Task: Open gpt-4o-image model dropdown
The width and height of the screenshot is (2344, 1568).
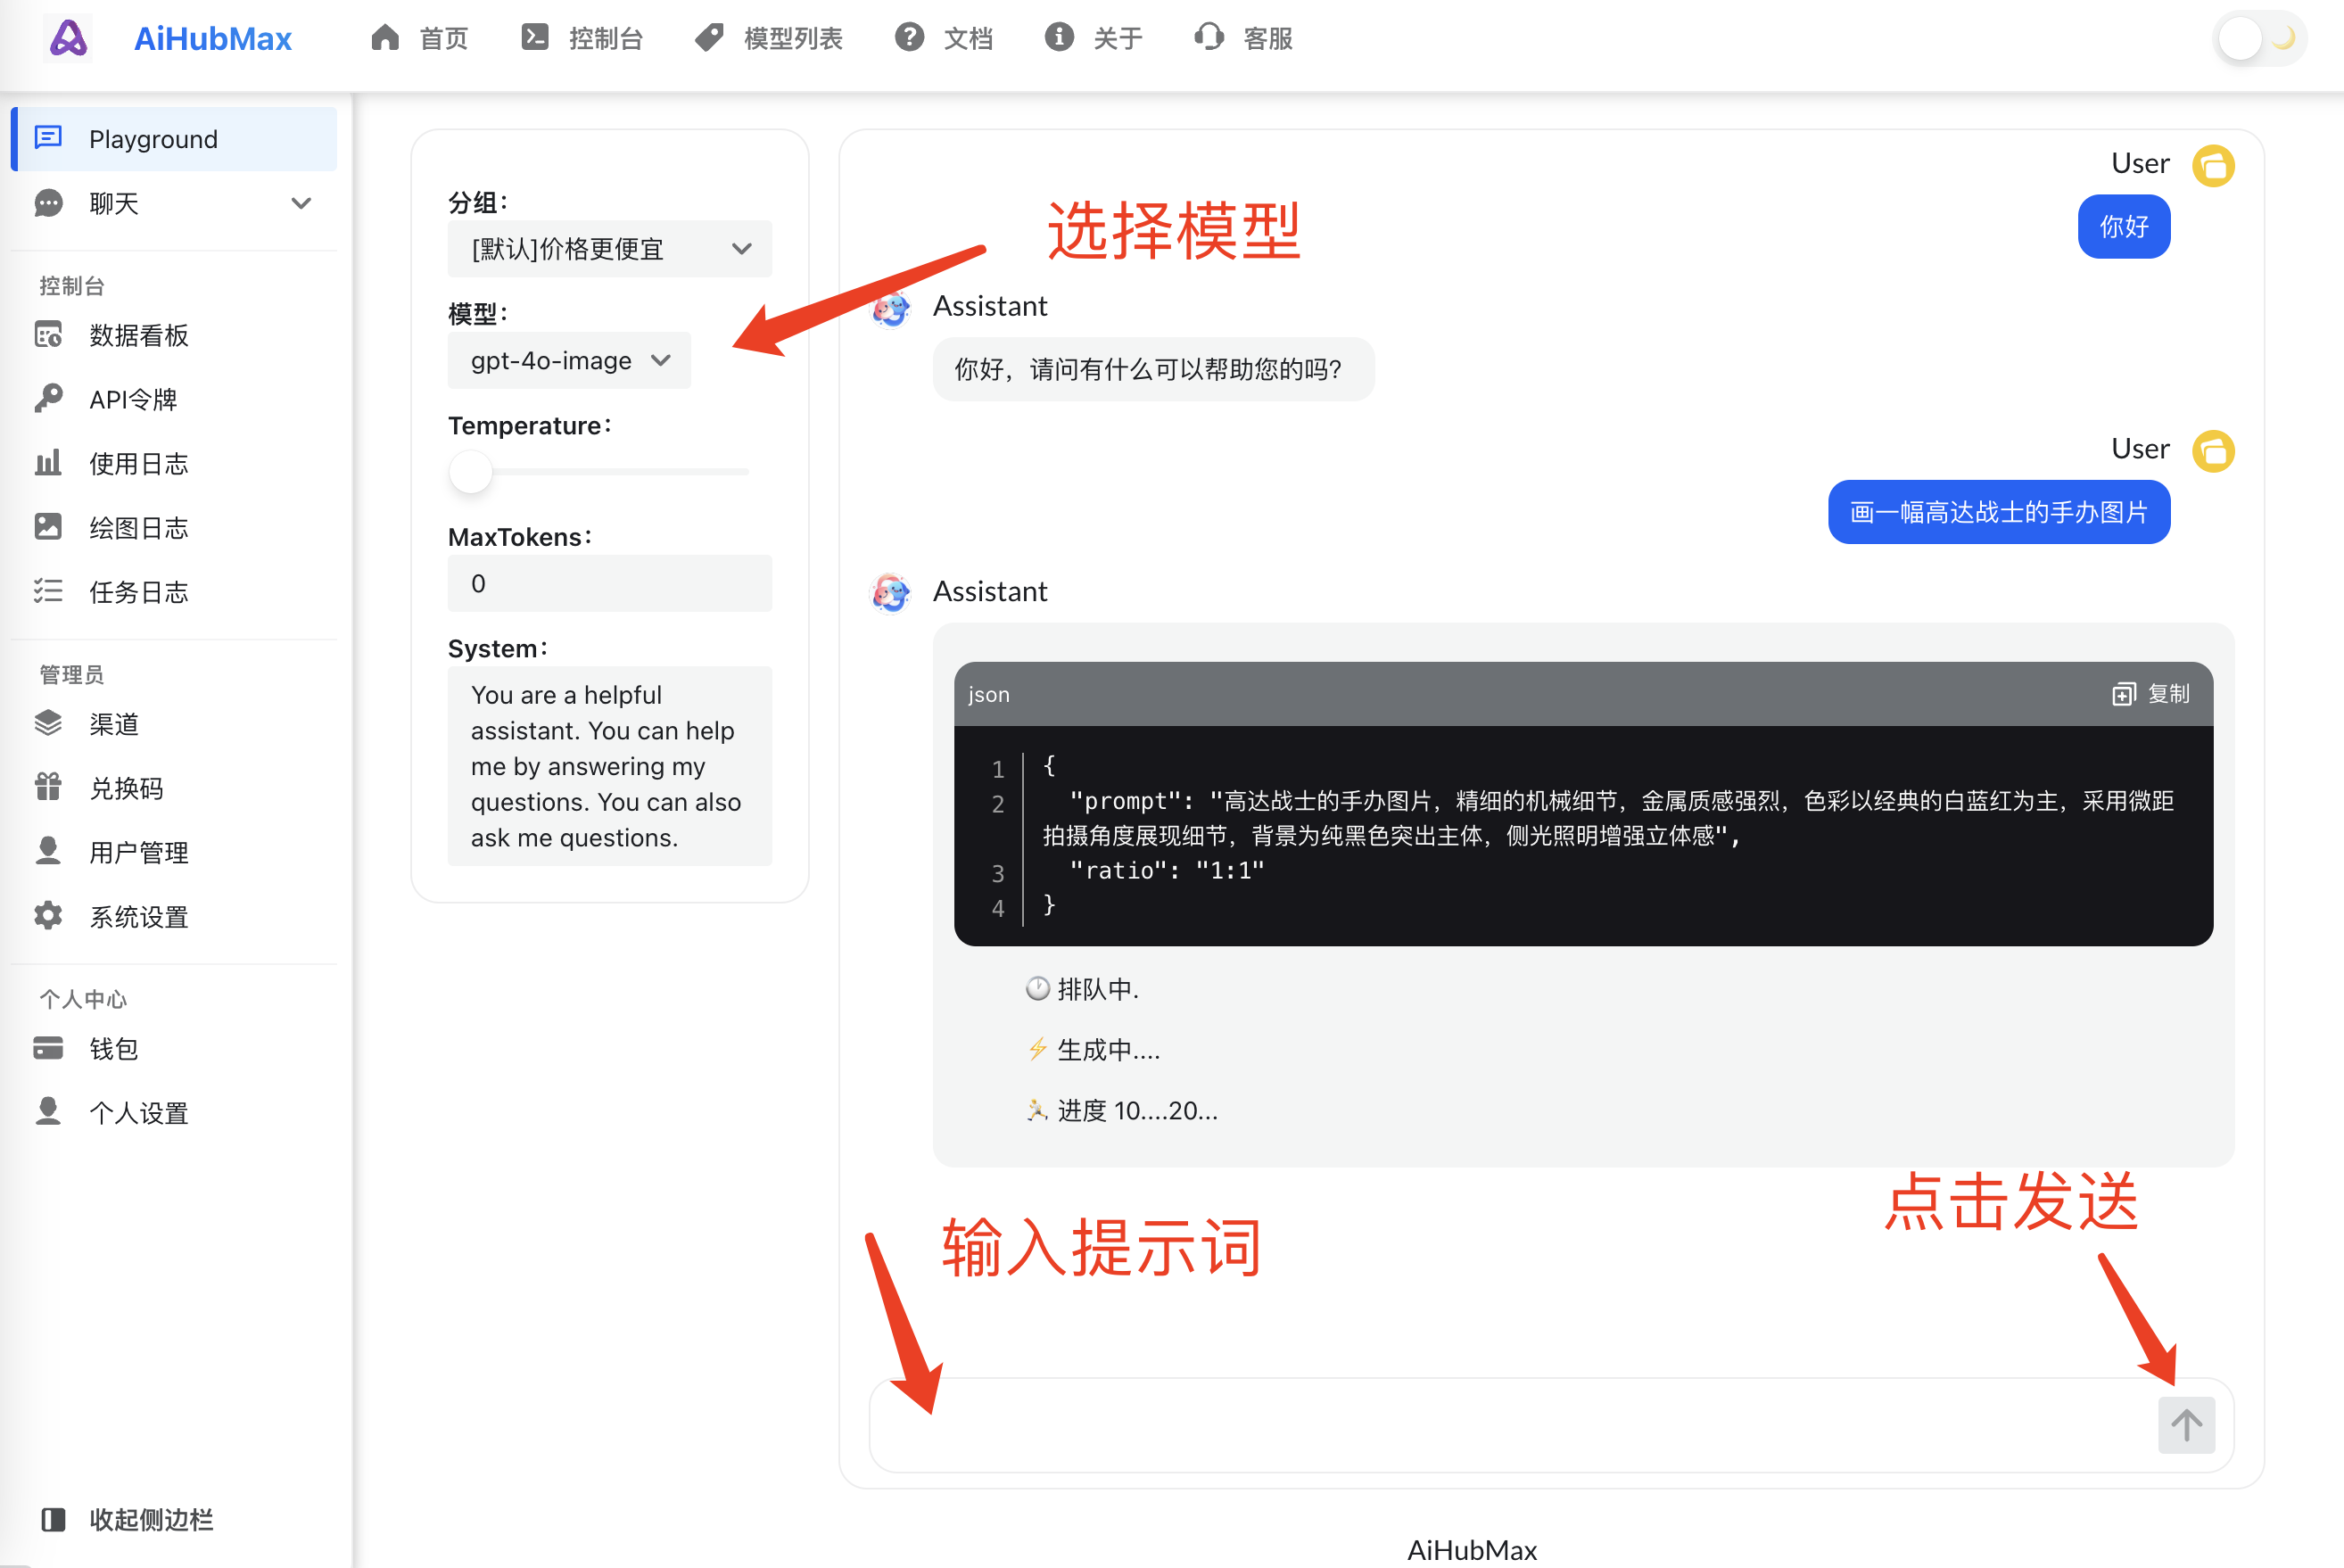Action: click(569, 360)
